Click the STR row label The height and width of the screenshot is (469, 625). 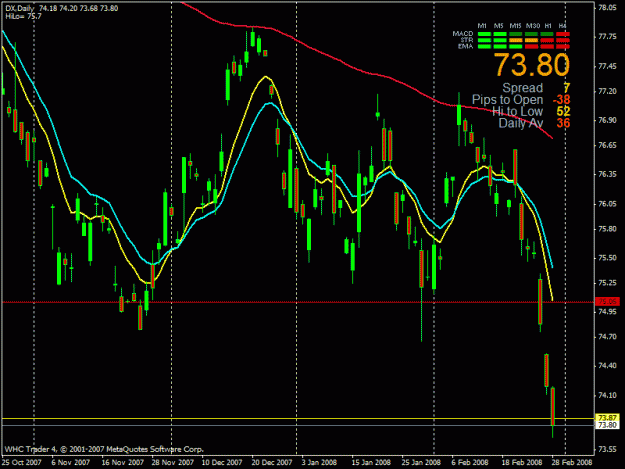coord(467,40)
